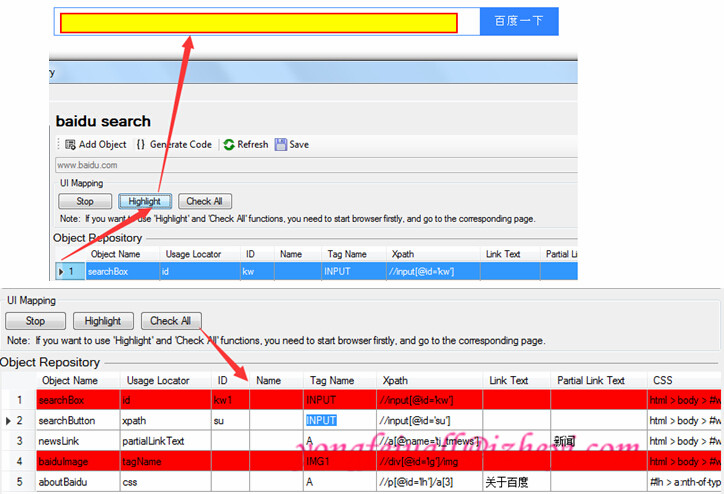The height and width of the screenshot is (494, 724).
Task: Click the 新闻 partial link text cell
Action: 598,441
